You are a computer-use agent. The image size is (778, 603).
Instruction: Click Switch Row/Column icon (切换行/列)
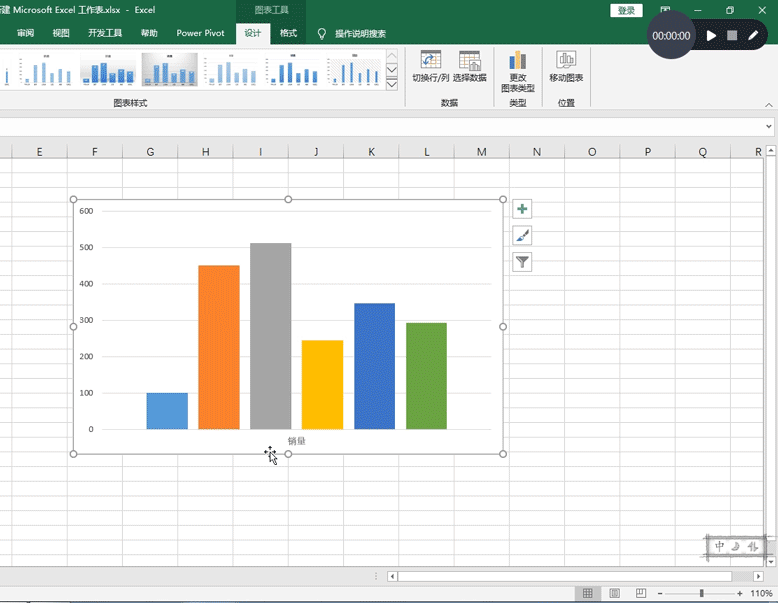(x=430, y=66)
